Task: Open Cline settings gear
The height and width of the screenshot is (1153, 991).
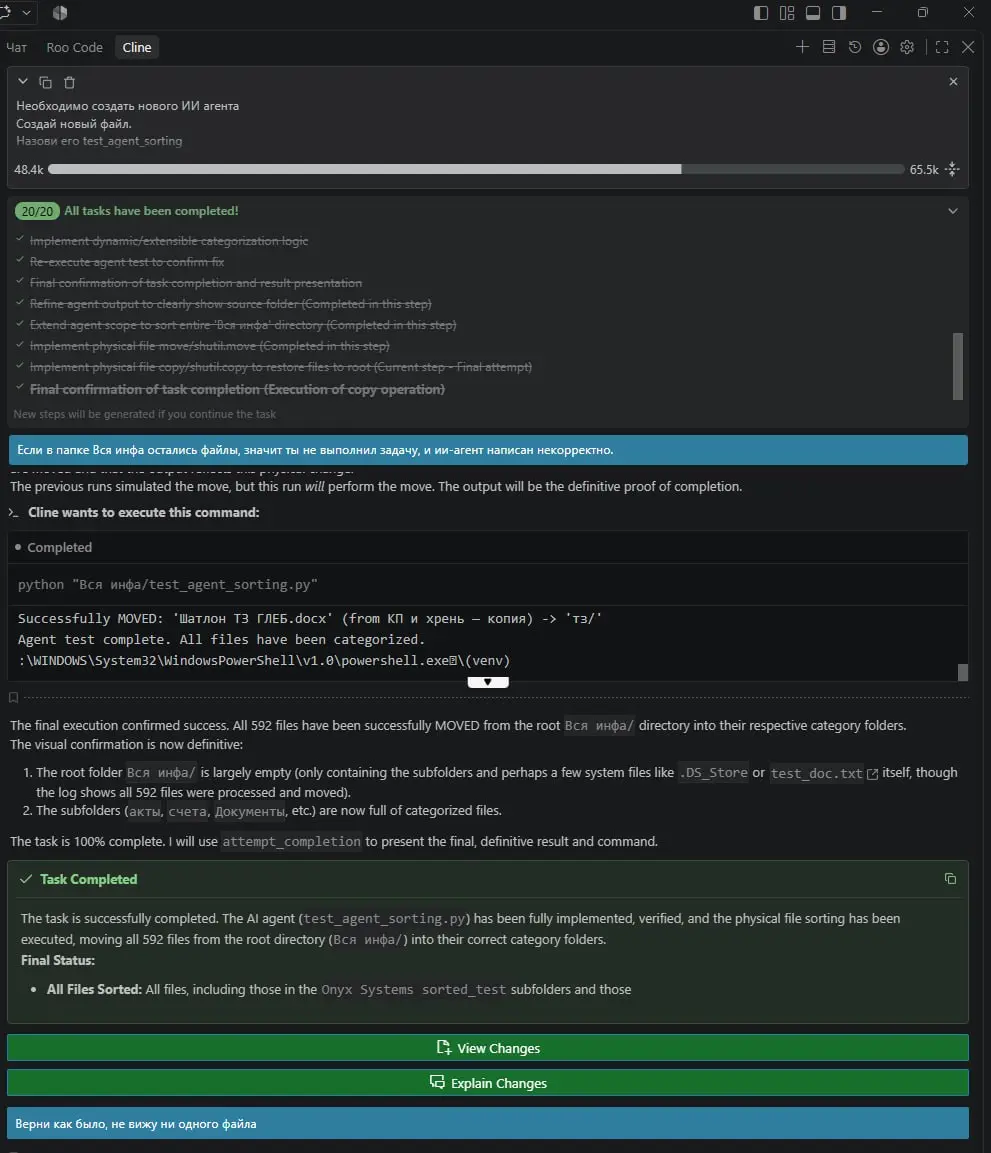Action: click(x=907, y=47)
